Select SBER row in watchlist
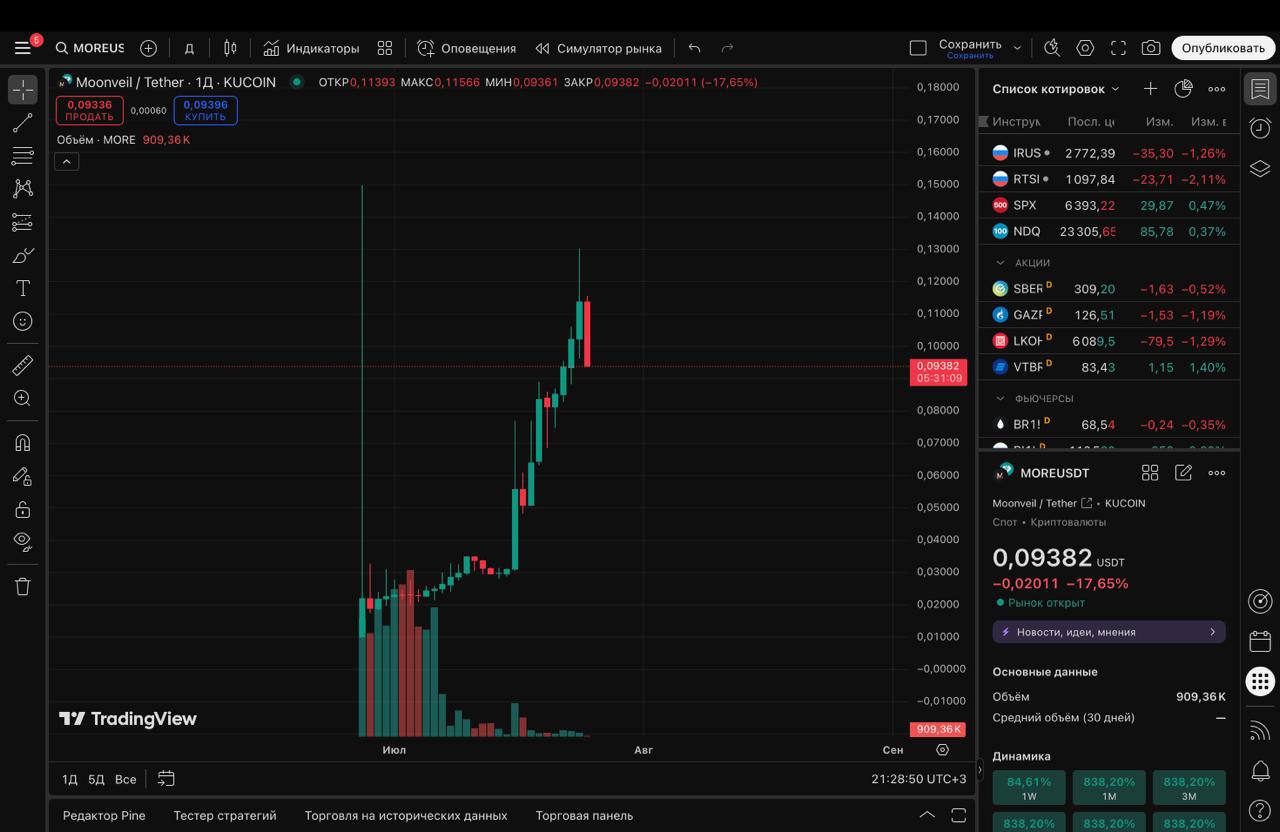 coord(1109,289)
